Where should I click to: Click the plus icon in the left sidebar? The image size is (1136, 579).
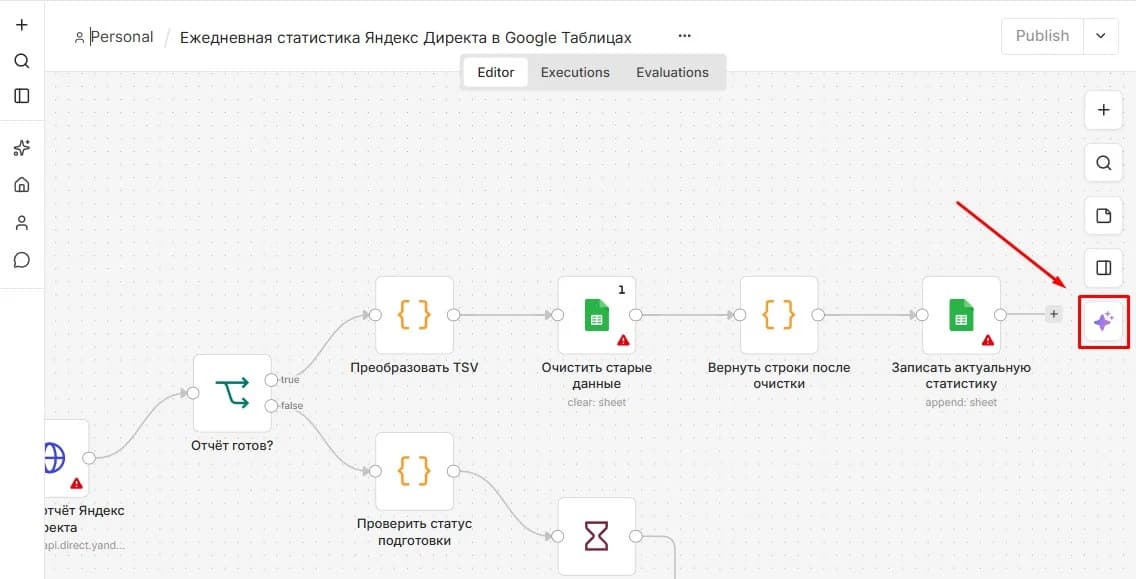tap(22, 25)
